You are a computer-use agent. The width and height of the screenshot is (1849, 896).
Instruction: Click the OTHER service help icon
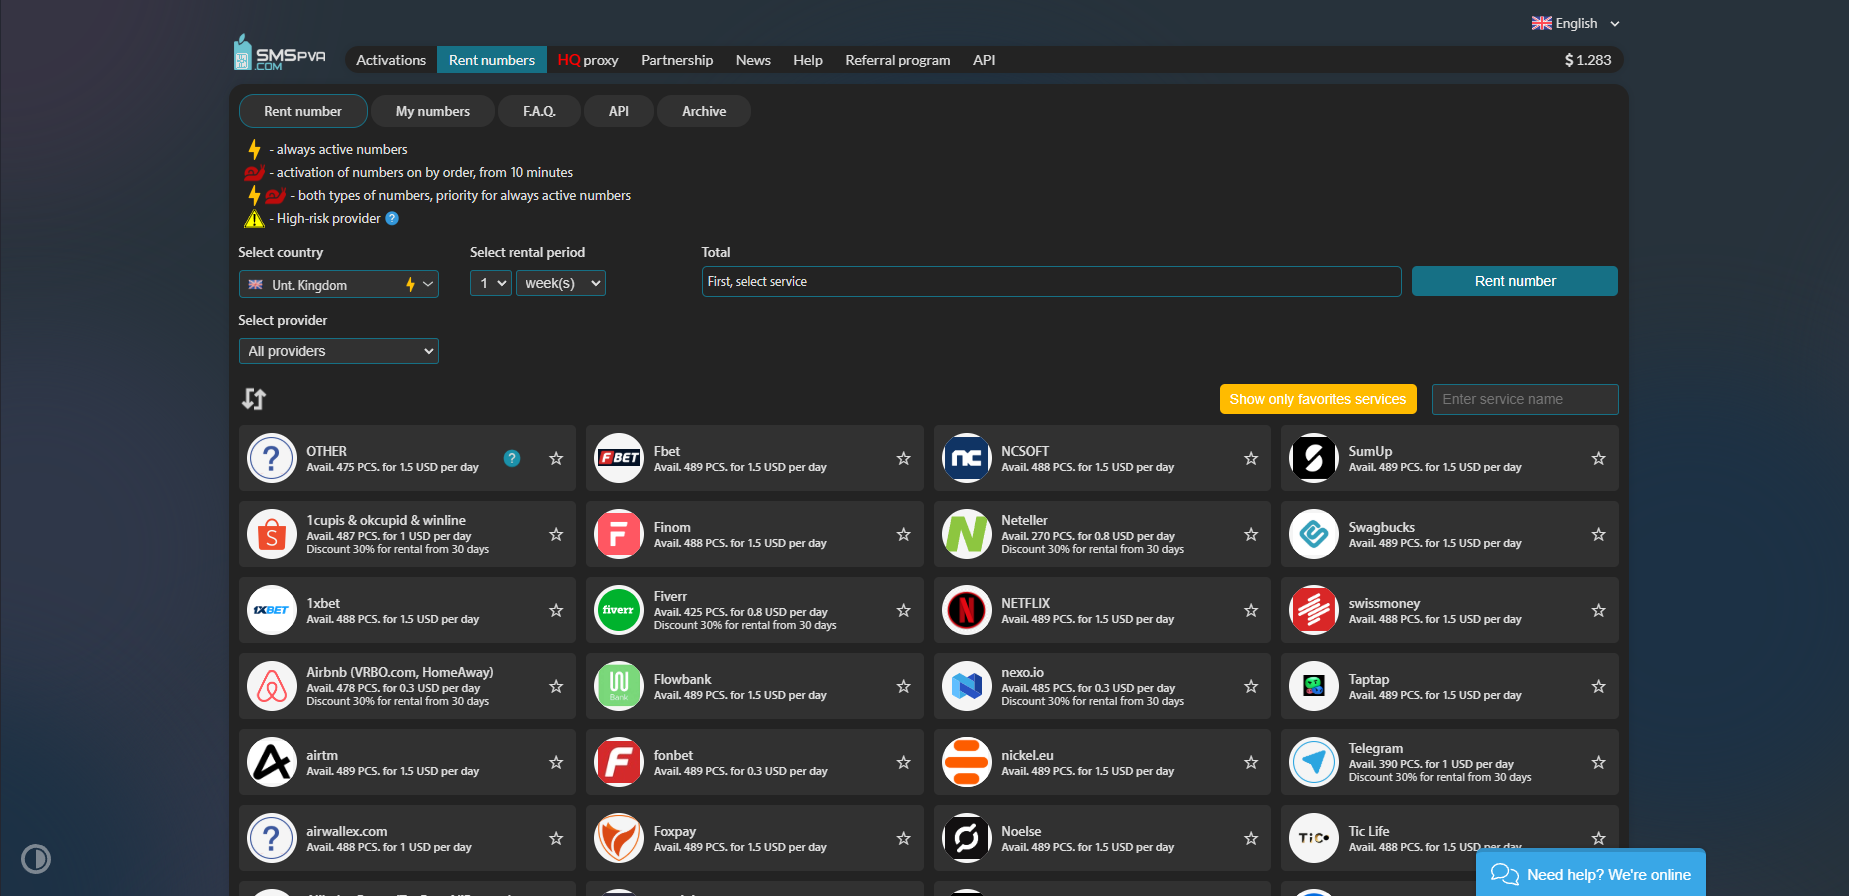coord(512,458)
